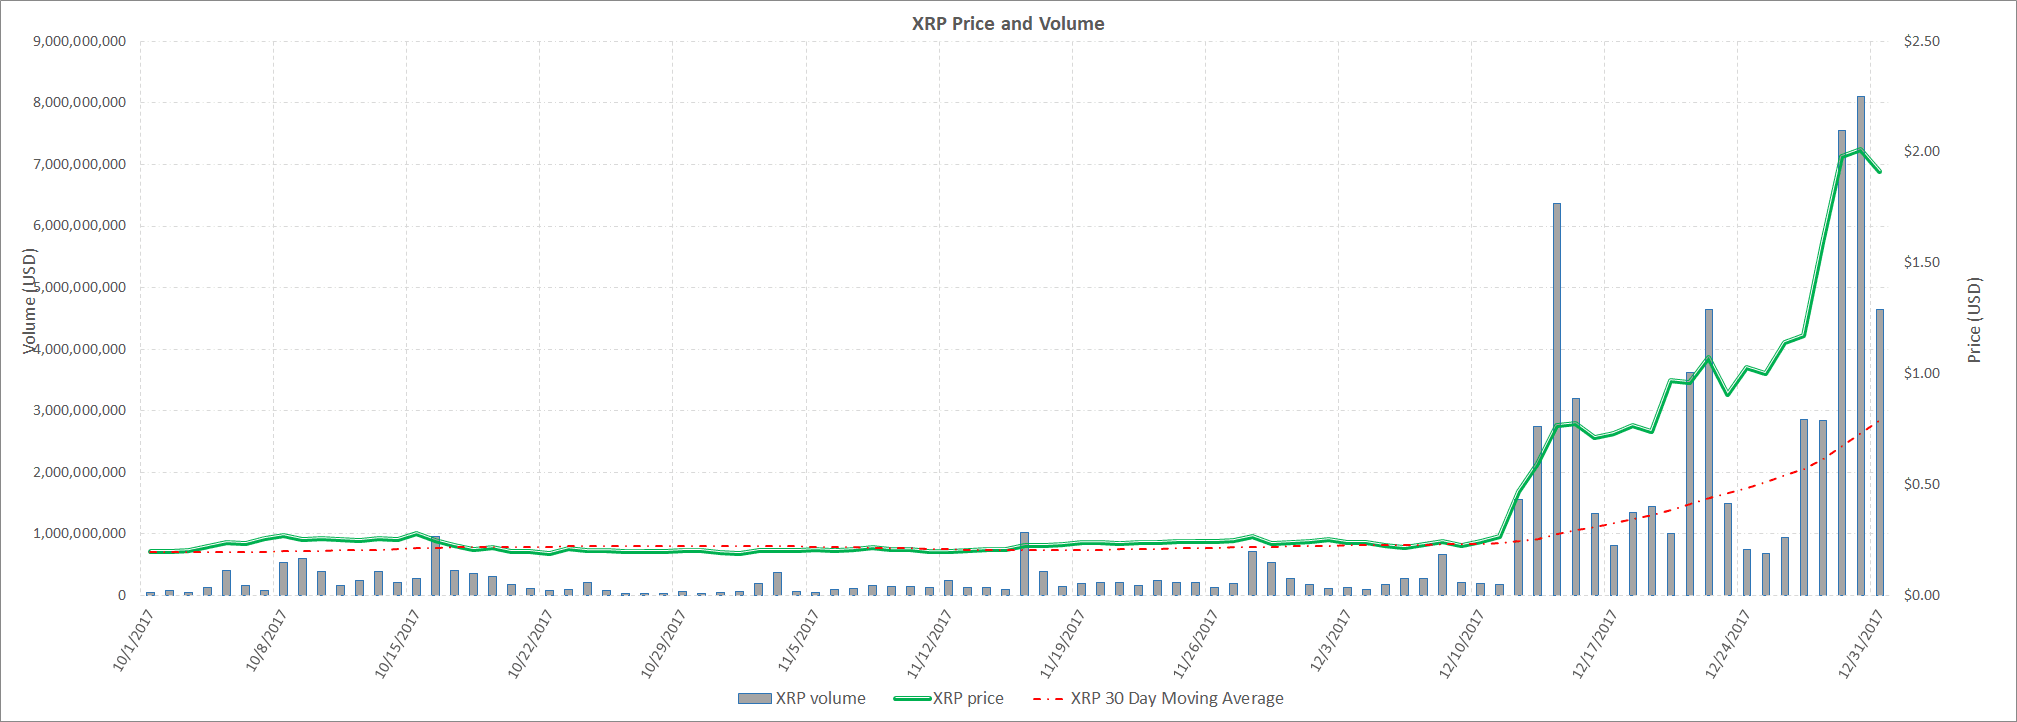This screenshot has height=722, width=2017.
Task: Select the Price (USD) right axis title
Action: (1973, 320)
